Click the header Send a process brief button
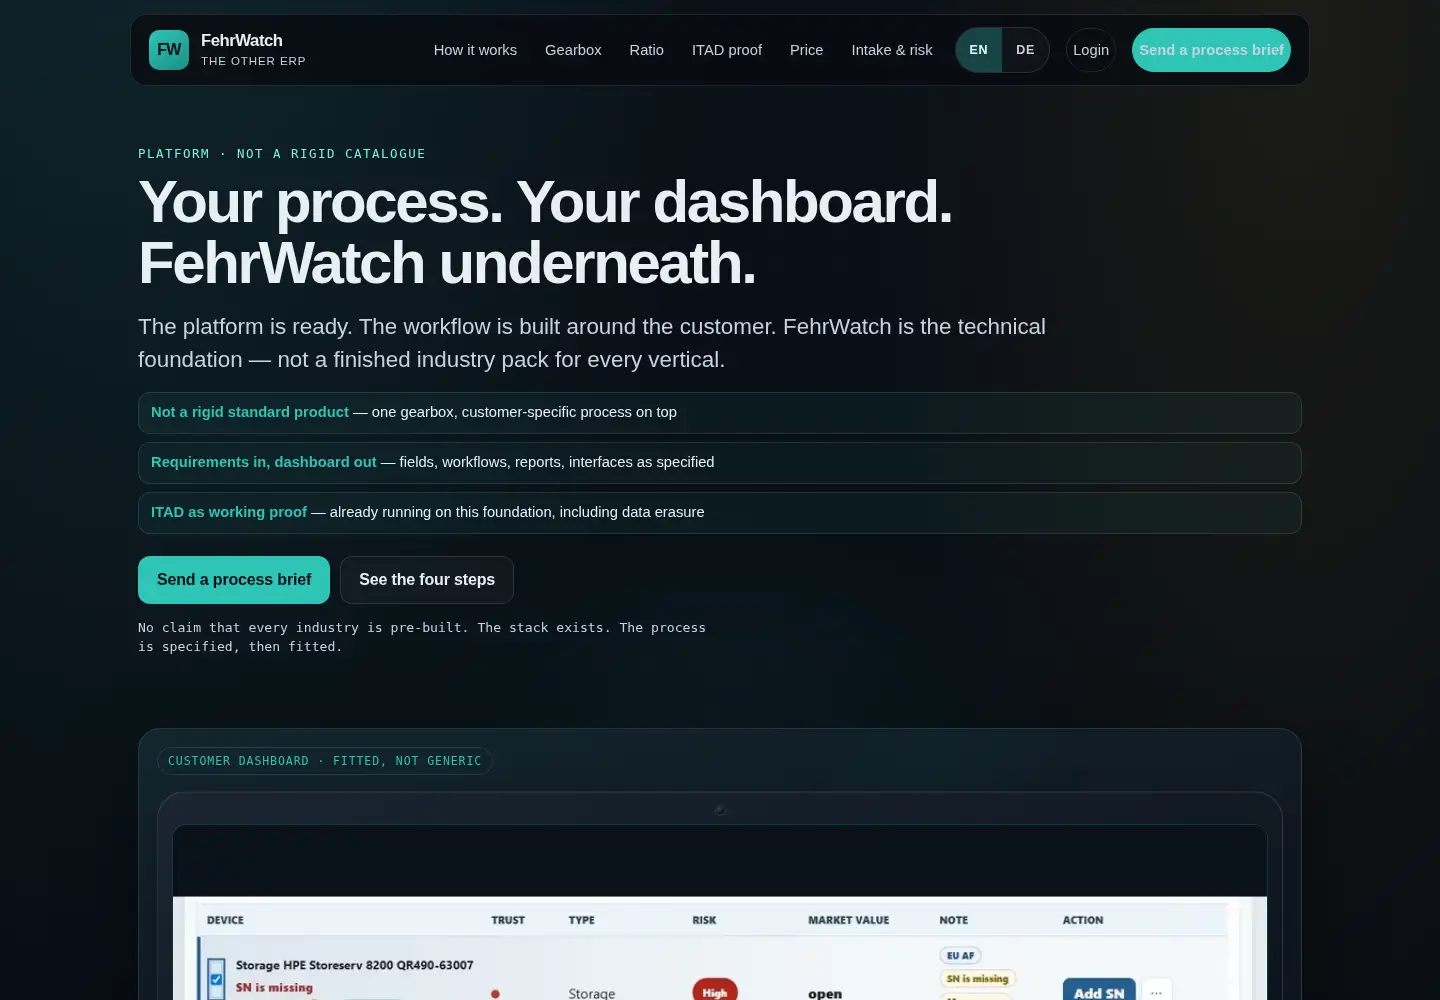The height and width of the screenshot is (1000, 1440). (1211, 50)
